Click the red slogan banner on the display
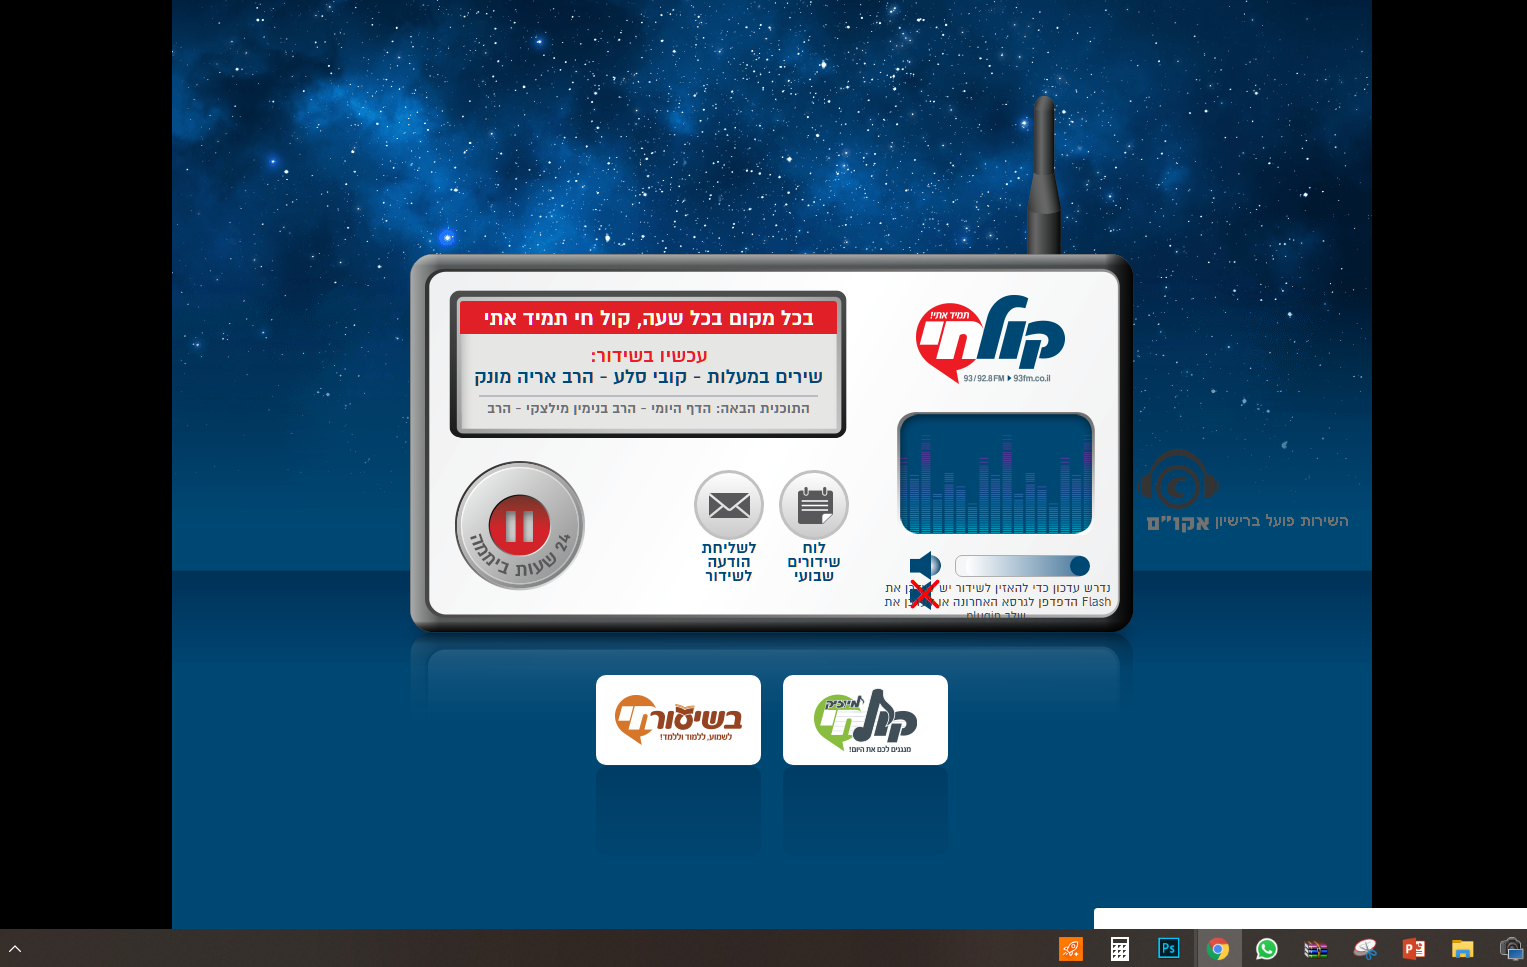The width and height of the screenshot is (1527, 967). [x=648, y=318]
